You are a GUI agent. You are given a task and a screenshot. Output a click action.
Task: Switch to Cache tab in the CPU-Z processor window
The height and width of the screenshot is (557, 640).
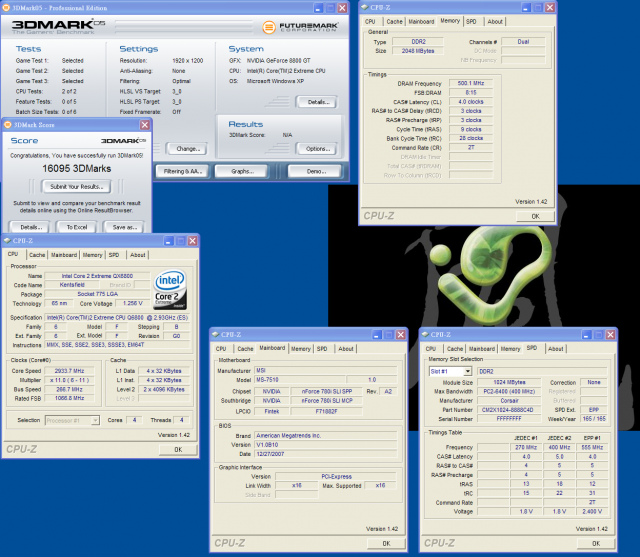click(37, 255)
